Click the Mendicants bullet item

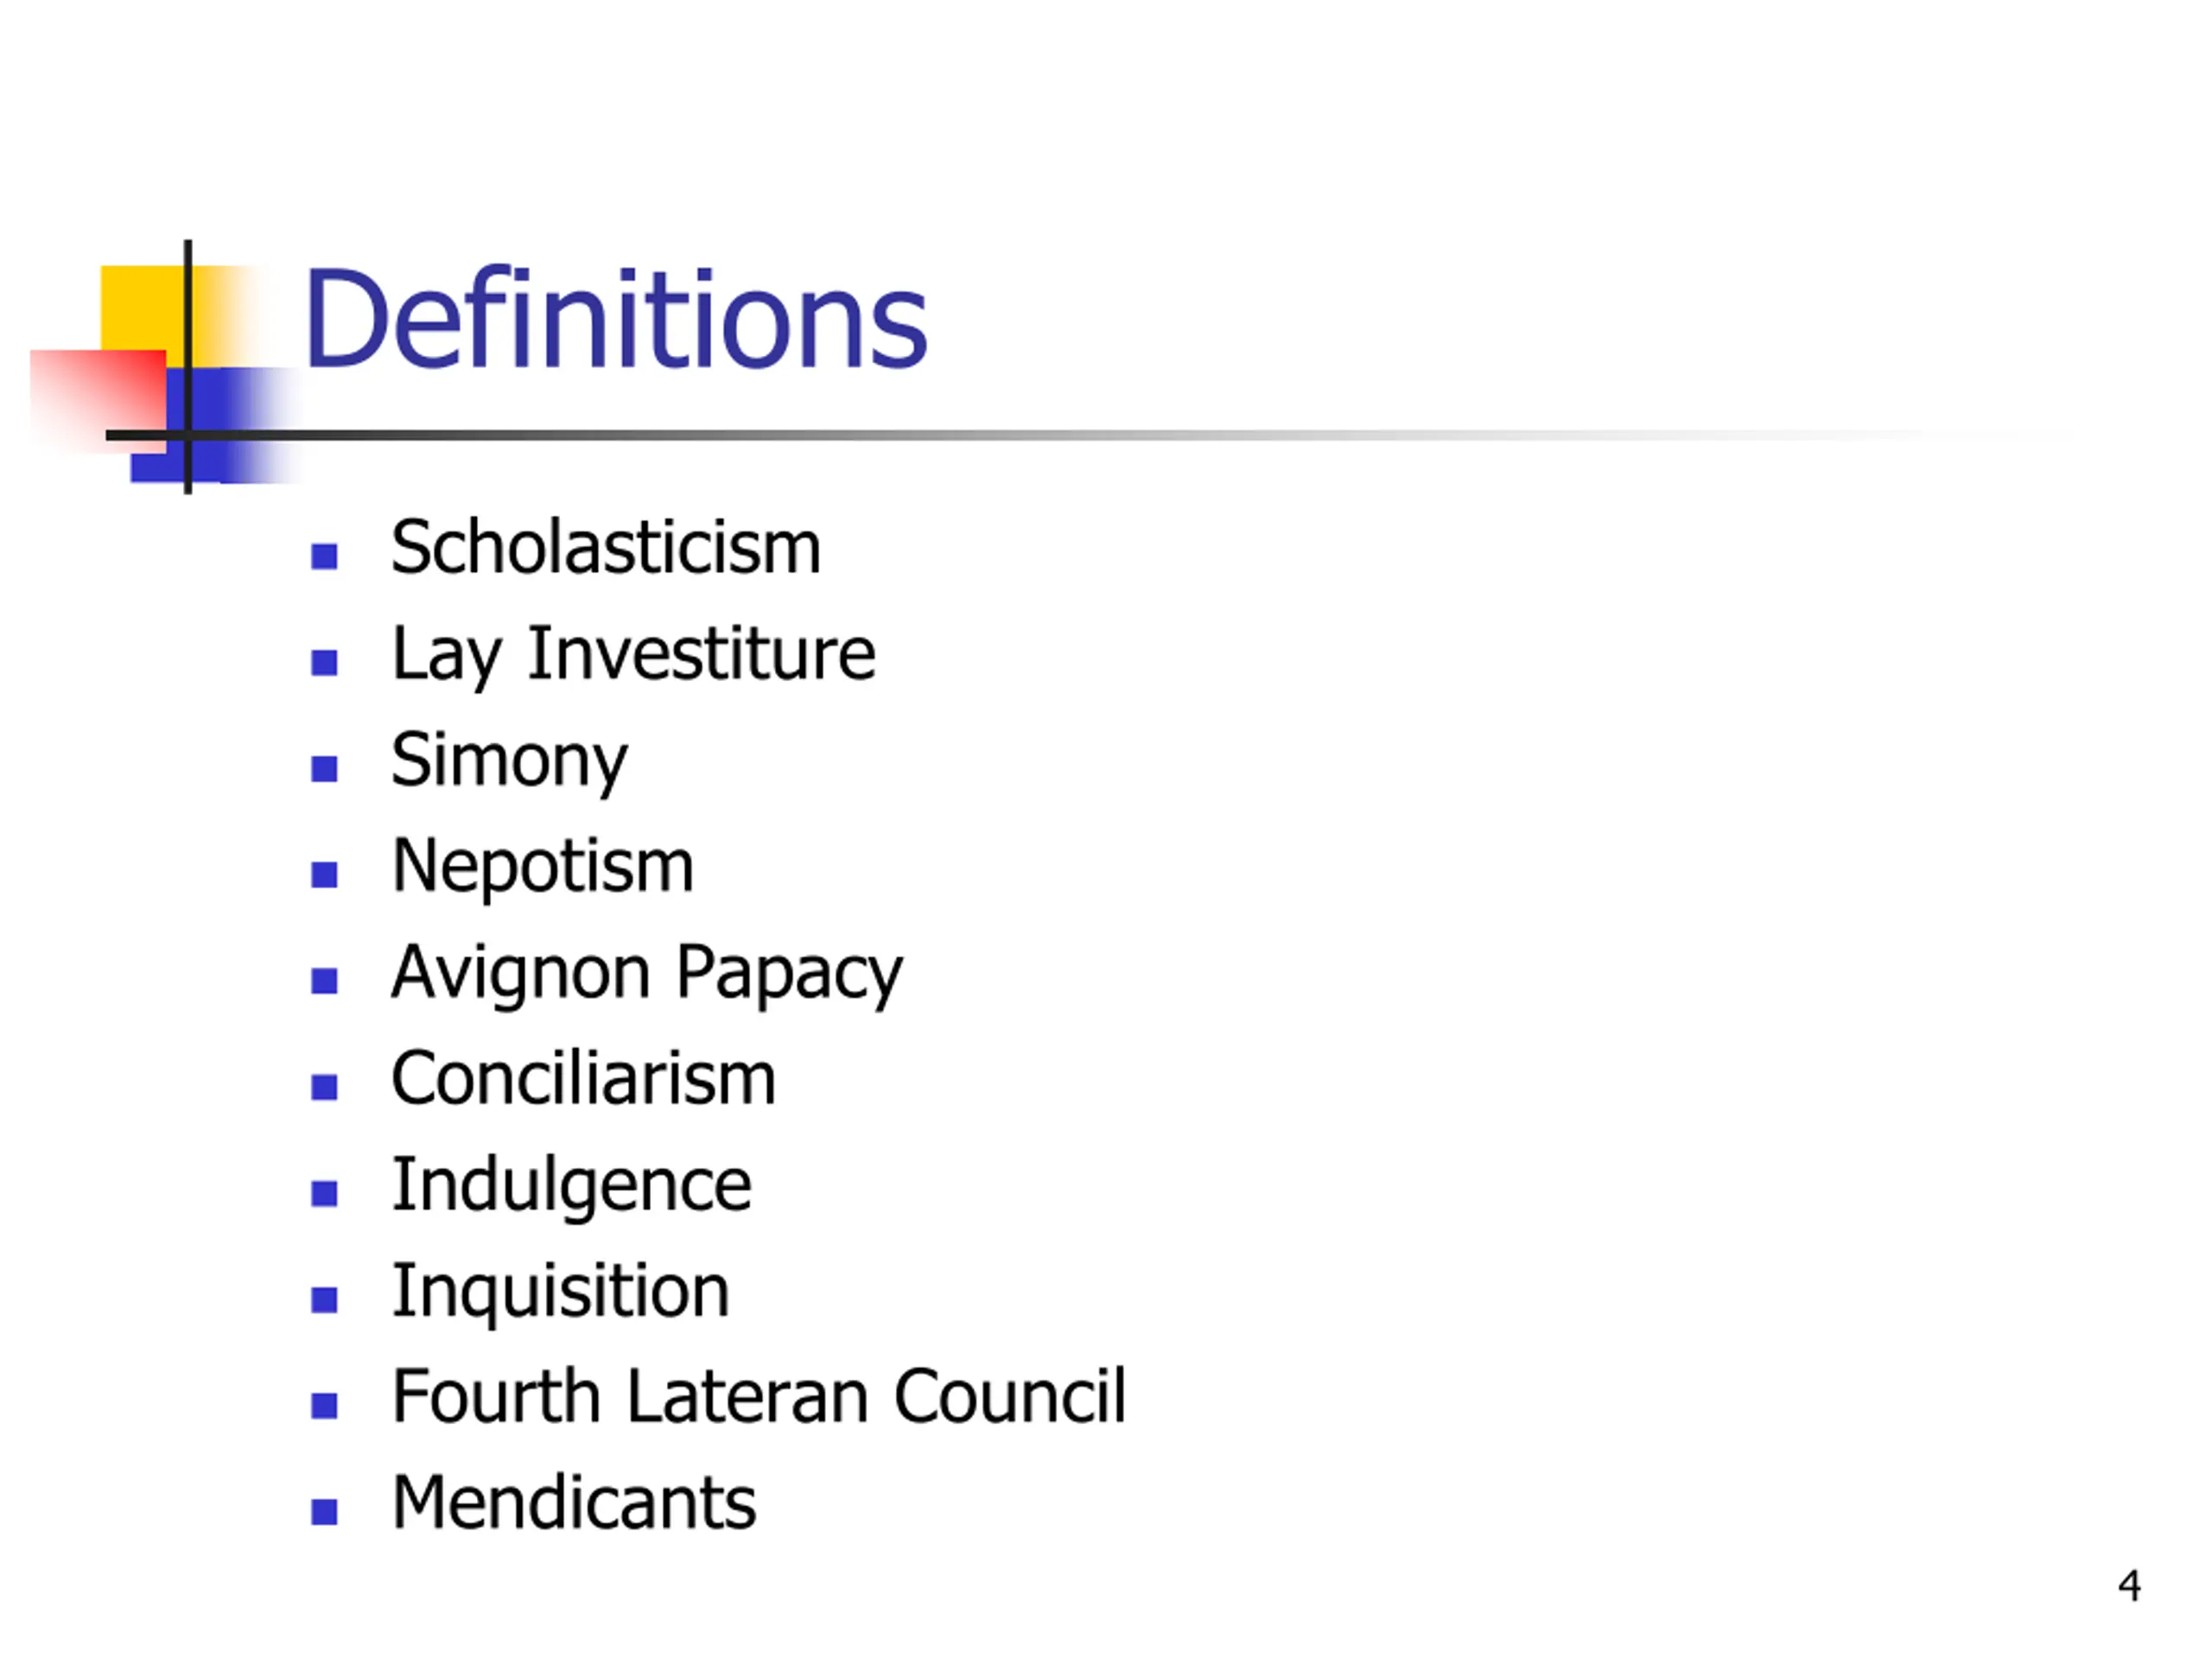click(x=574, y=1503)
